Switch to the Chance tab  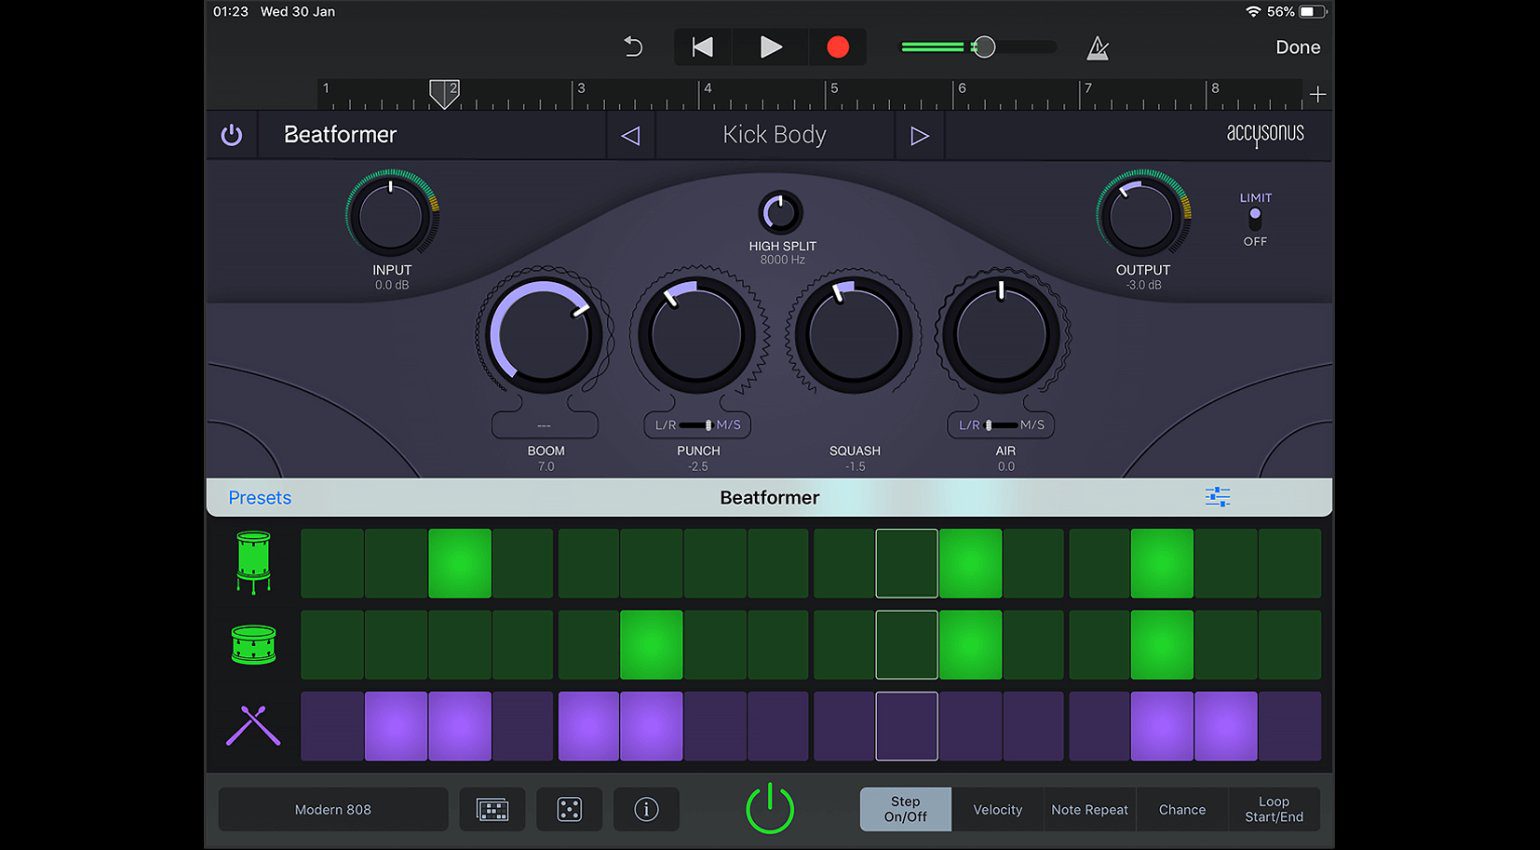point(1182,810)
